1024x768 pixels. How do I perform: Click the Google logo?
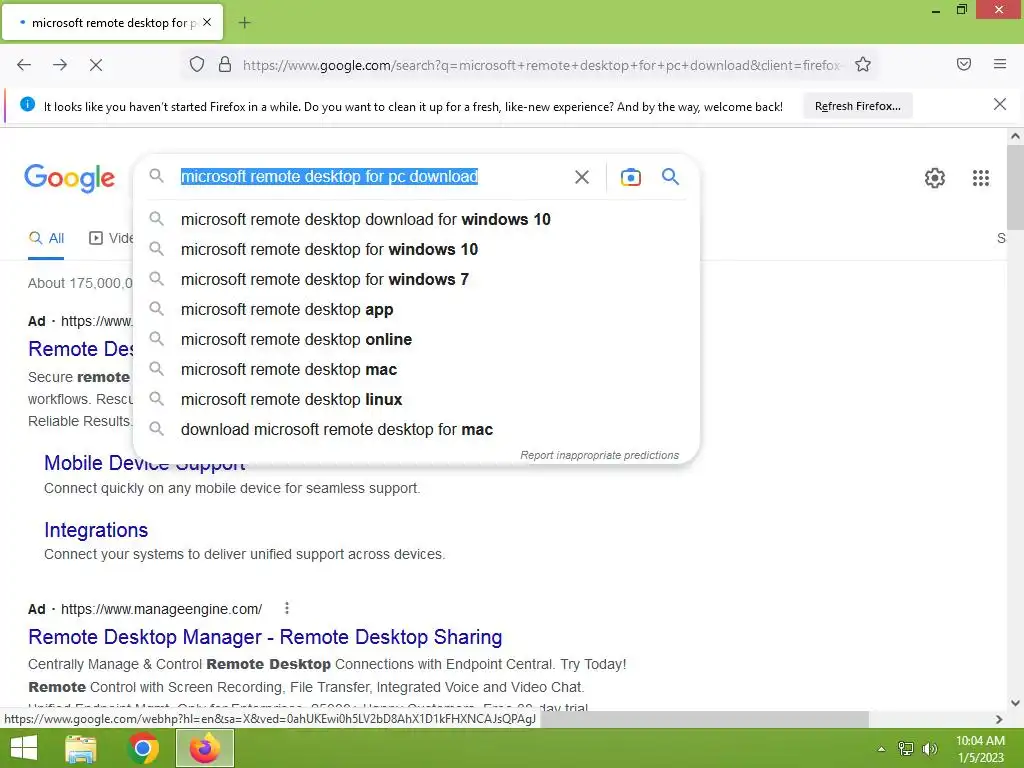point(69,178)
